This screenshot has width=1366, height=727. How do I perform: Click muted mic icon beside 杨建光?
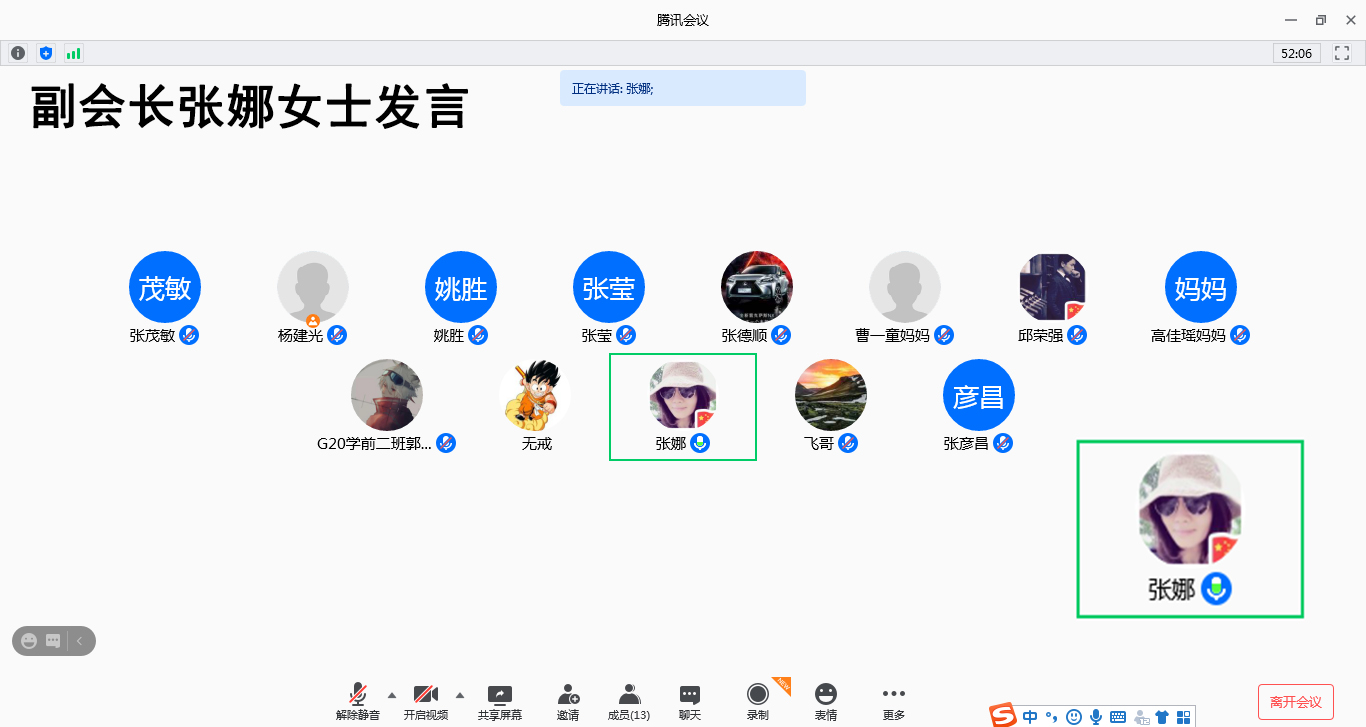337,335
